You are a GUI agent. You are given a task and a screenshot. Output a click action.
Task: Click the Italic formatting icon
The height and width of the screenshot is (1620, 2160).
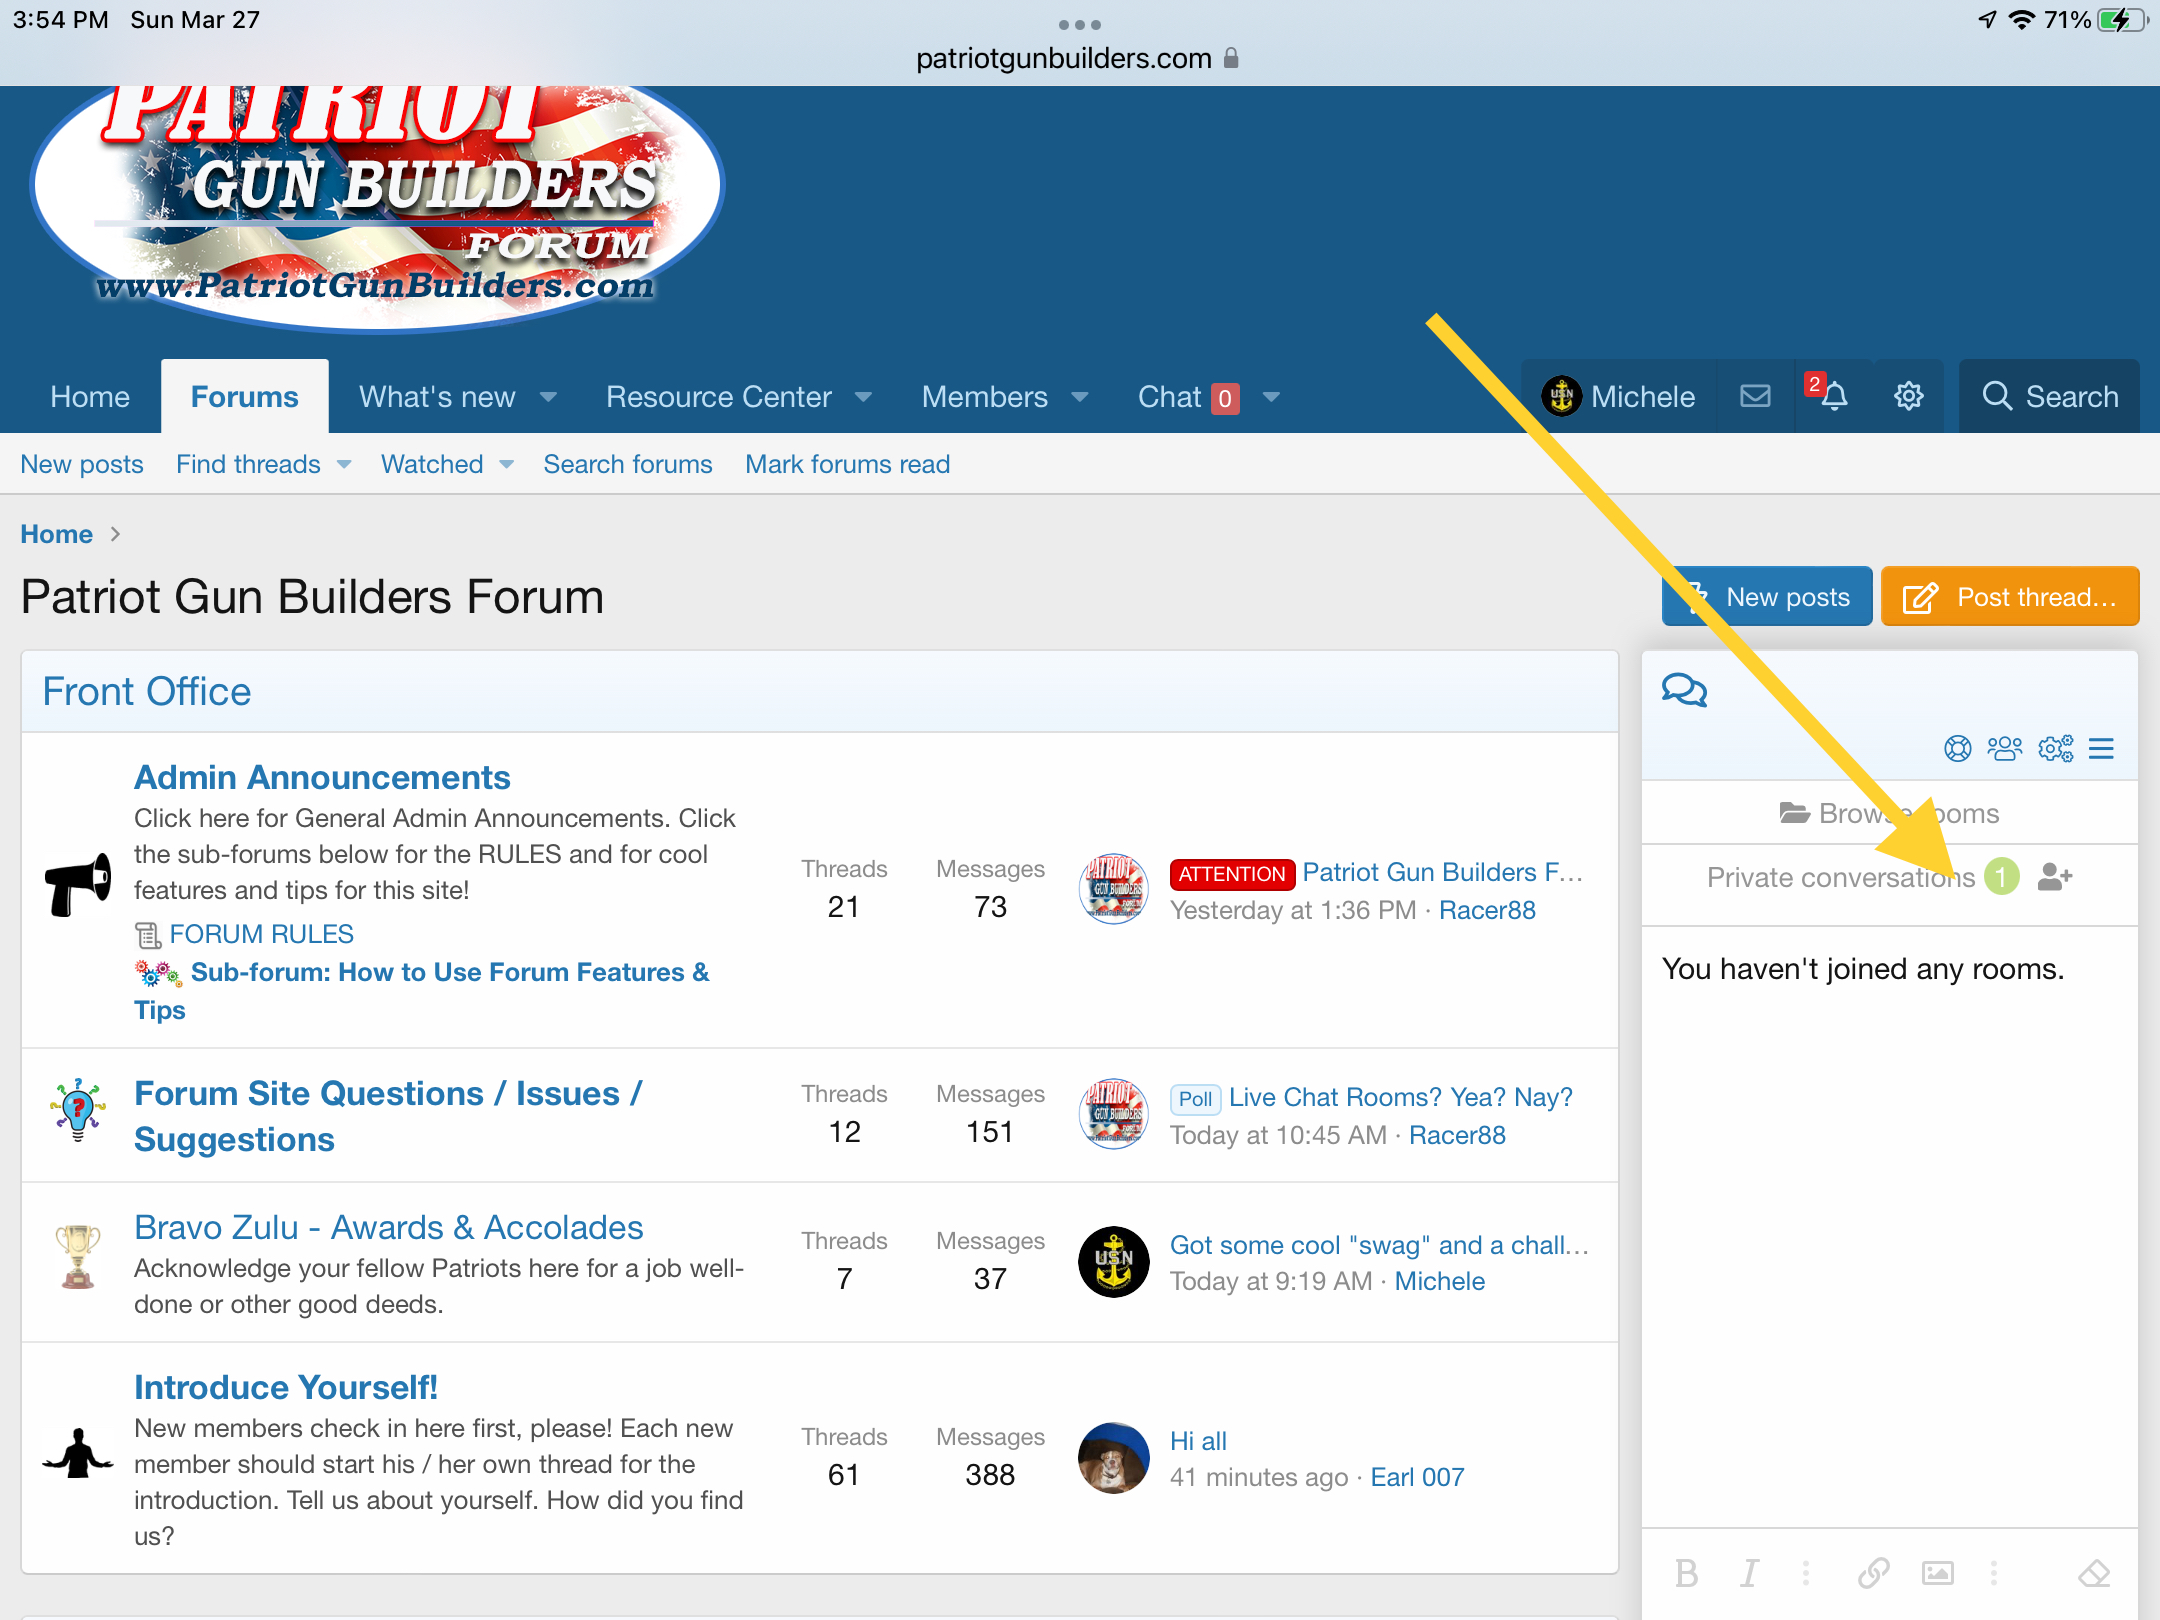[x=1749, y=1573]
